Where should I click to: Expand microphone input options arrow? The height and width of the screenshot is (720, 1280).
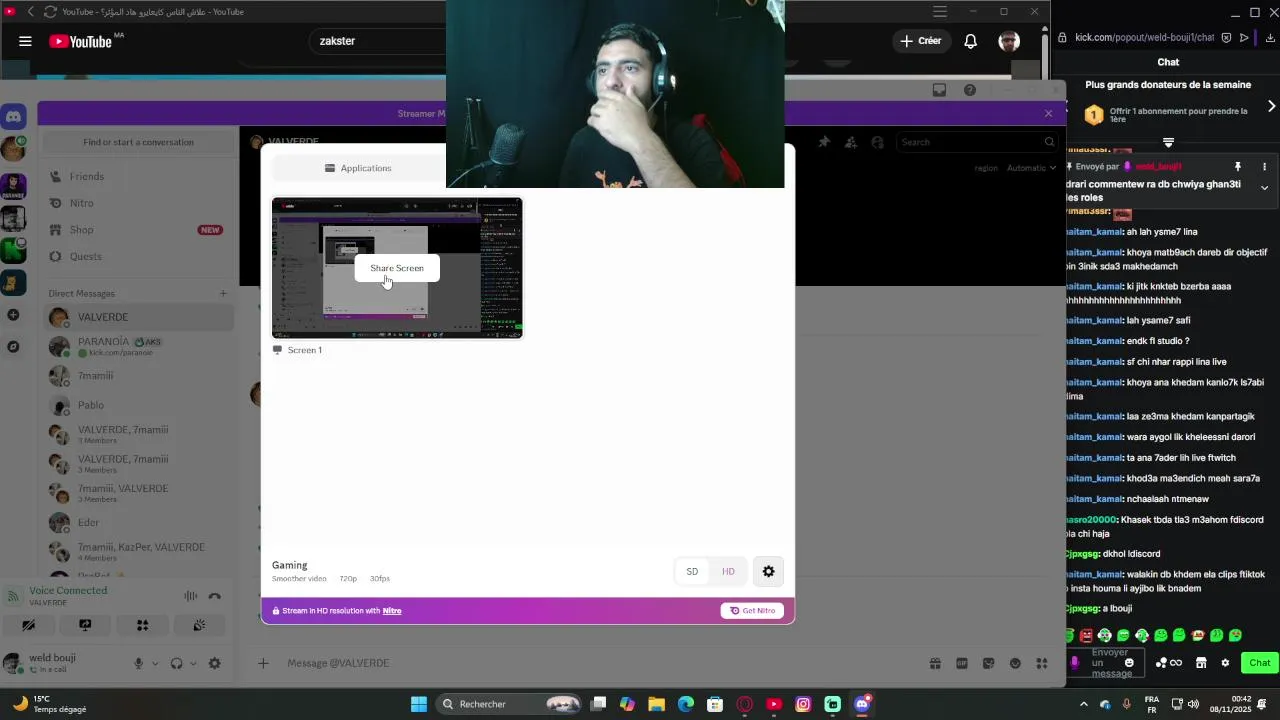[155, 663]
